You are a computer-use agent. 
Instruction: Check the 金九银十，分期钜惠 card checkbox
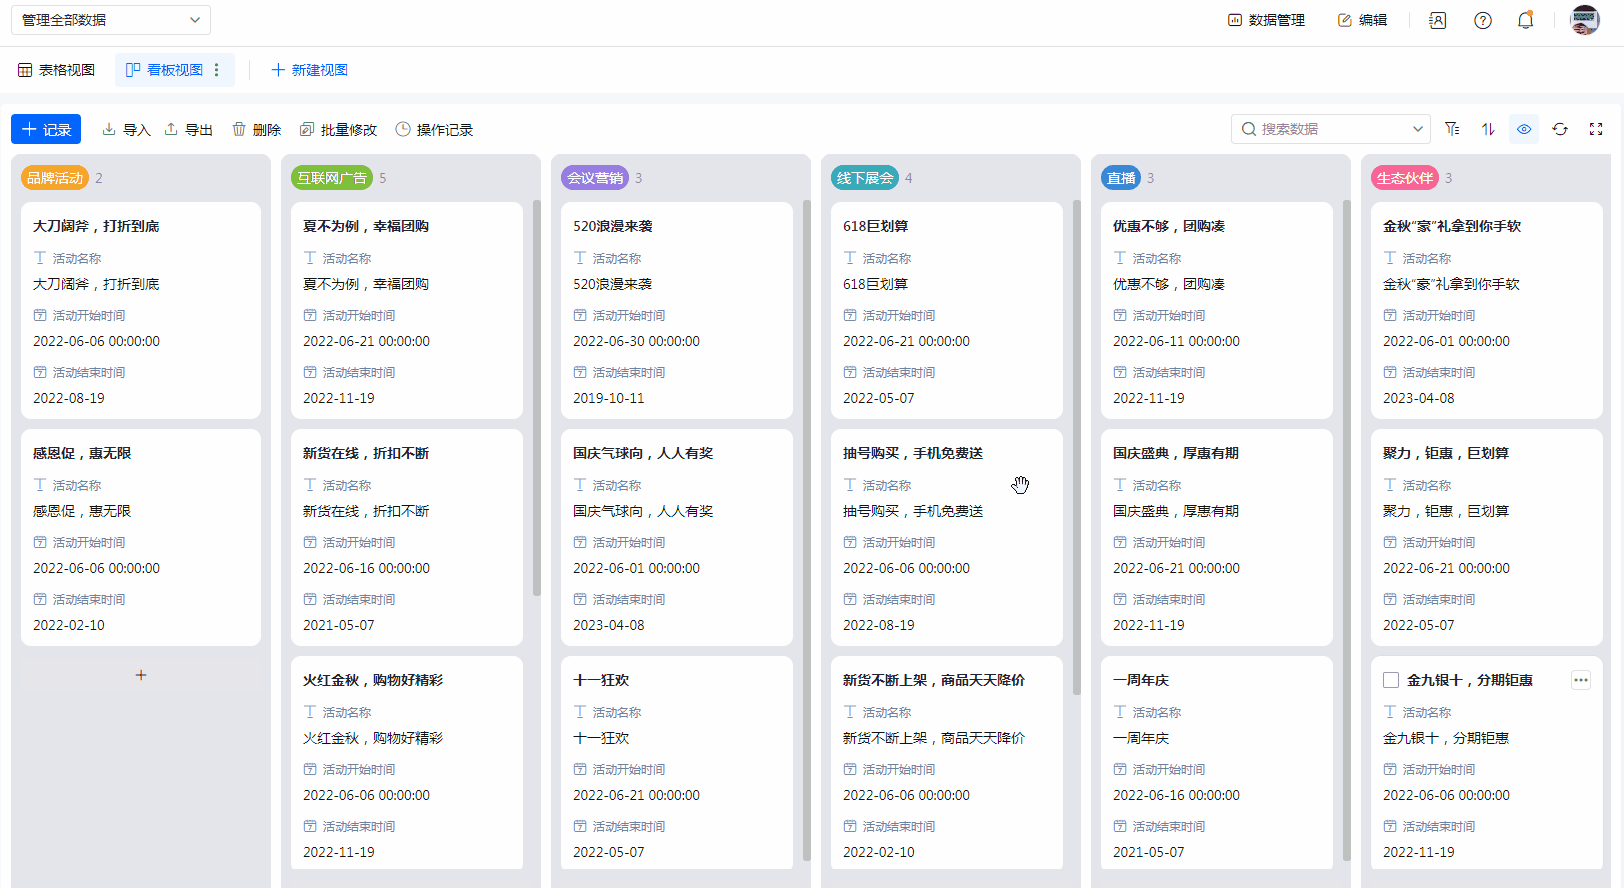pyautogui.click(x=1390, y=680)
